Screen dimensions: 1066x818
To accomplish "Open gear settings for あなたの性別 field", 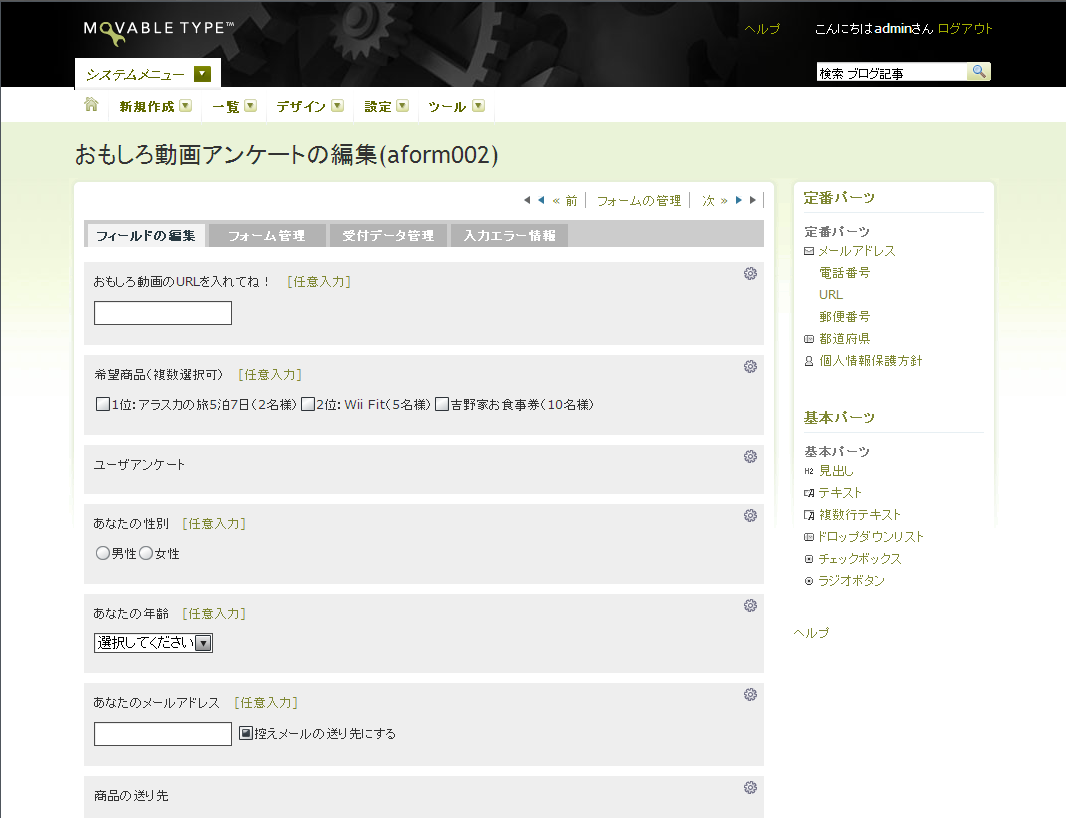I will tap(750, 516).
